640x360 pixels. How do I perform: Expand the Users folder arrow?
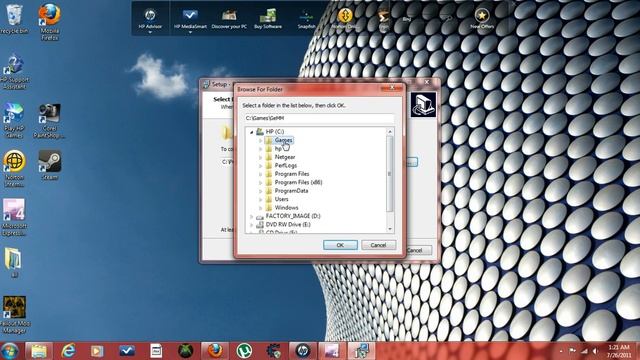coord(260,199)
